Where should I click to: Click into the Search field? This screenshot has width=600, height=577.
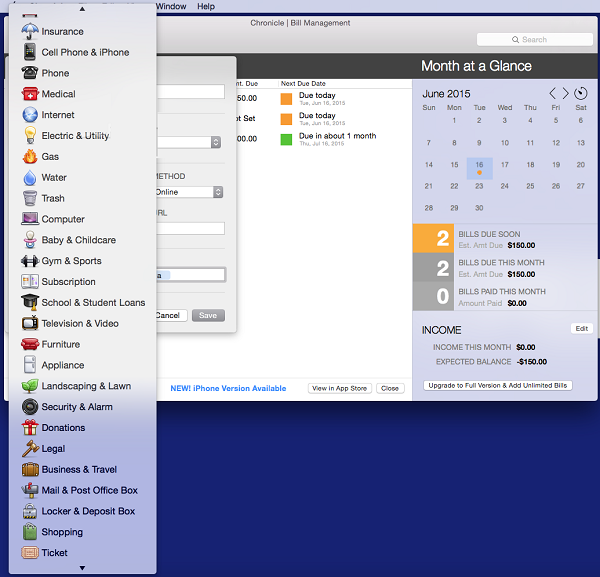[x=535, y=39]
